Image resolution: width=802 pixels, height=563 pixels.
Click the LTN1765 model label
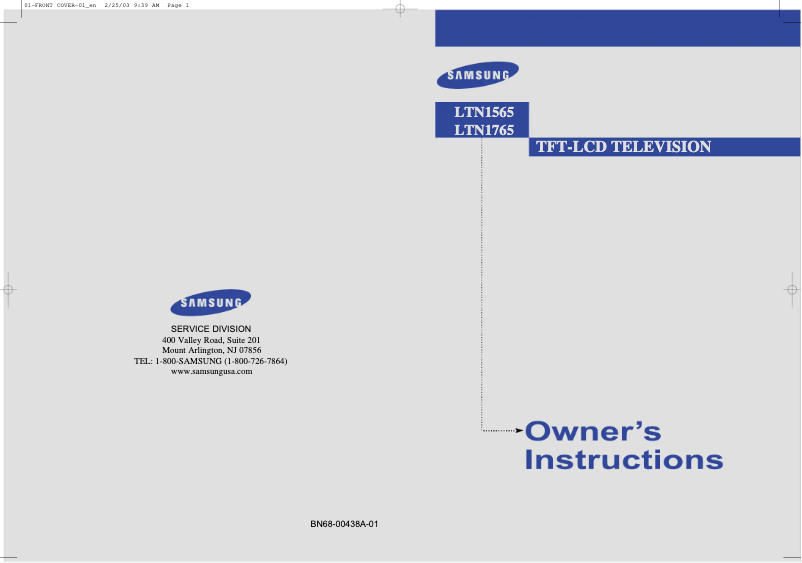[x=484, y=130]
